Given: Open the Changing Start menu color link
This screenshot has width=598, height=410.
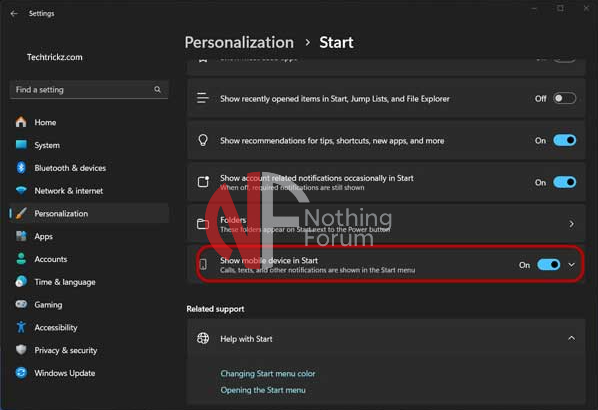Looking at the screenshot, I should (268, 373).
